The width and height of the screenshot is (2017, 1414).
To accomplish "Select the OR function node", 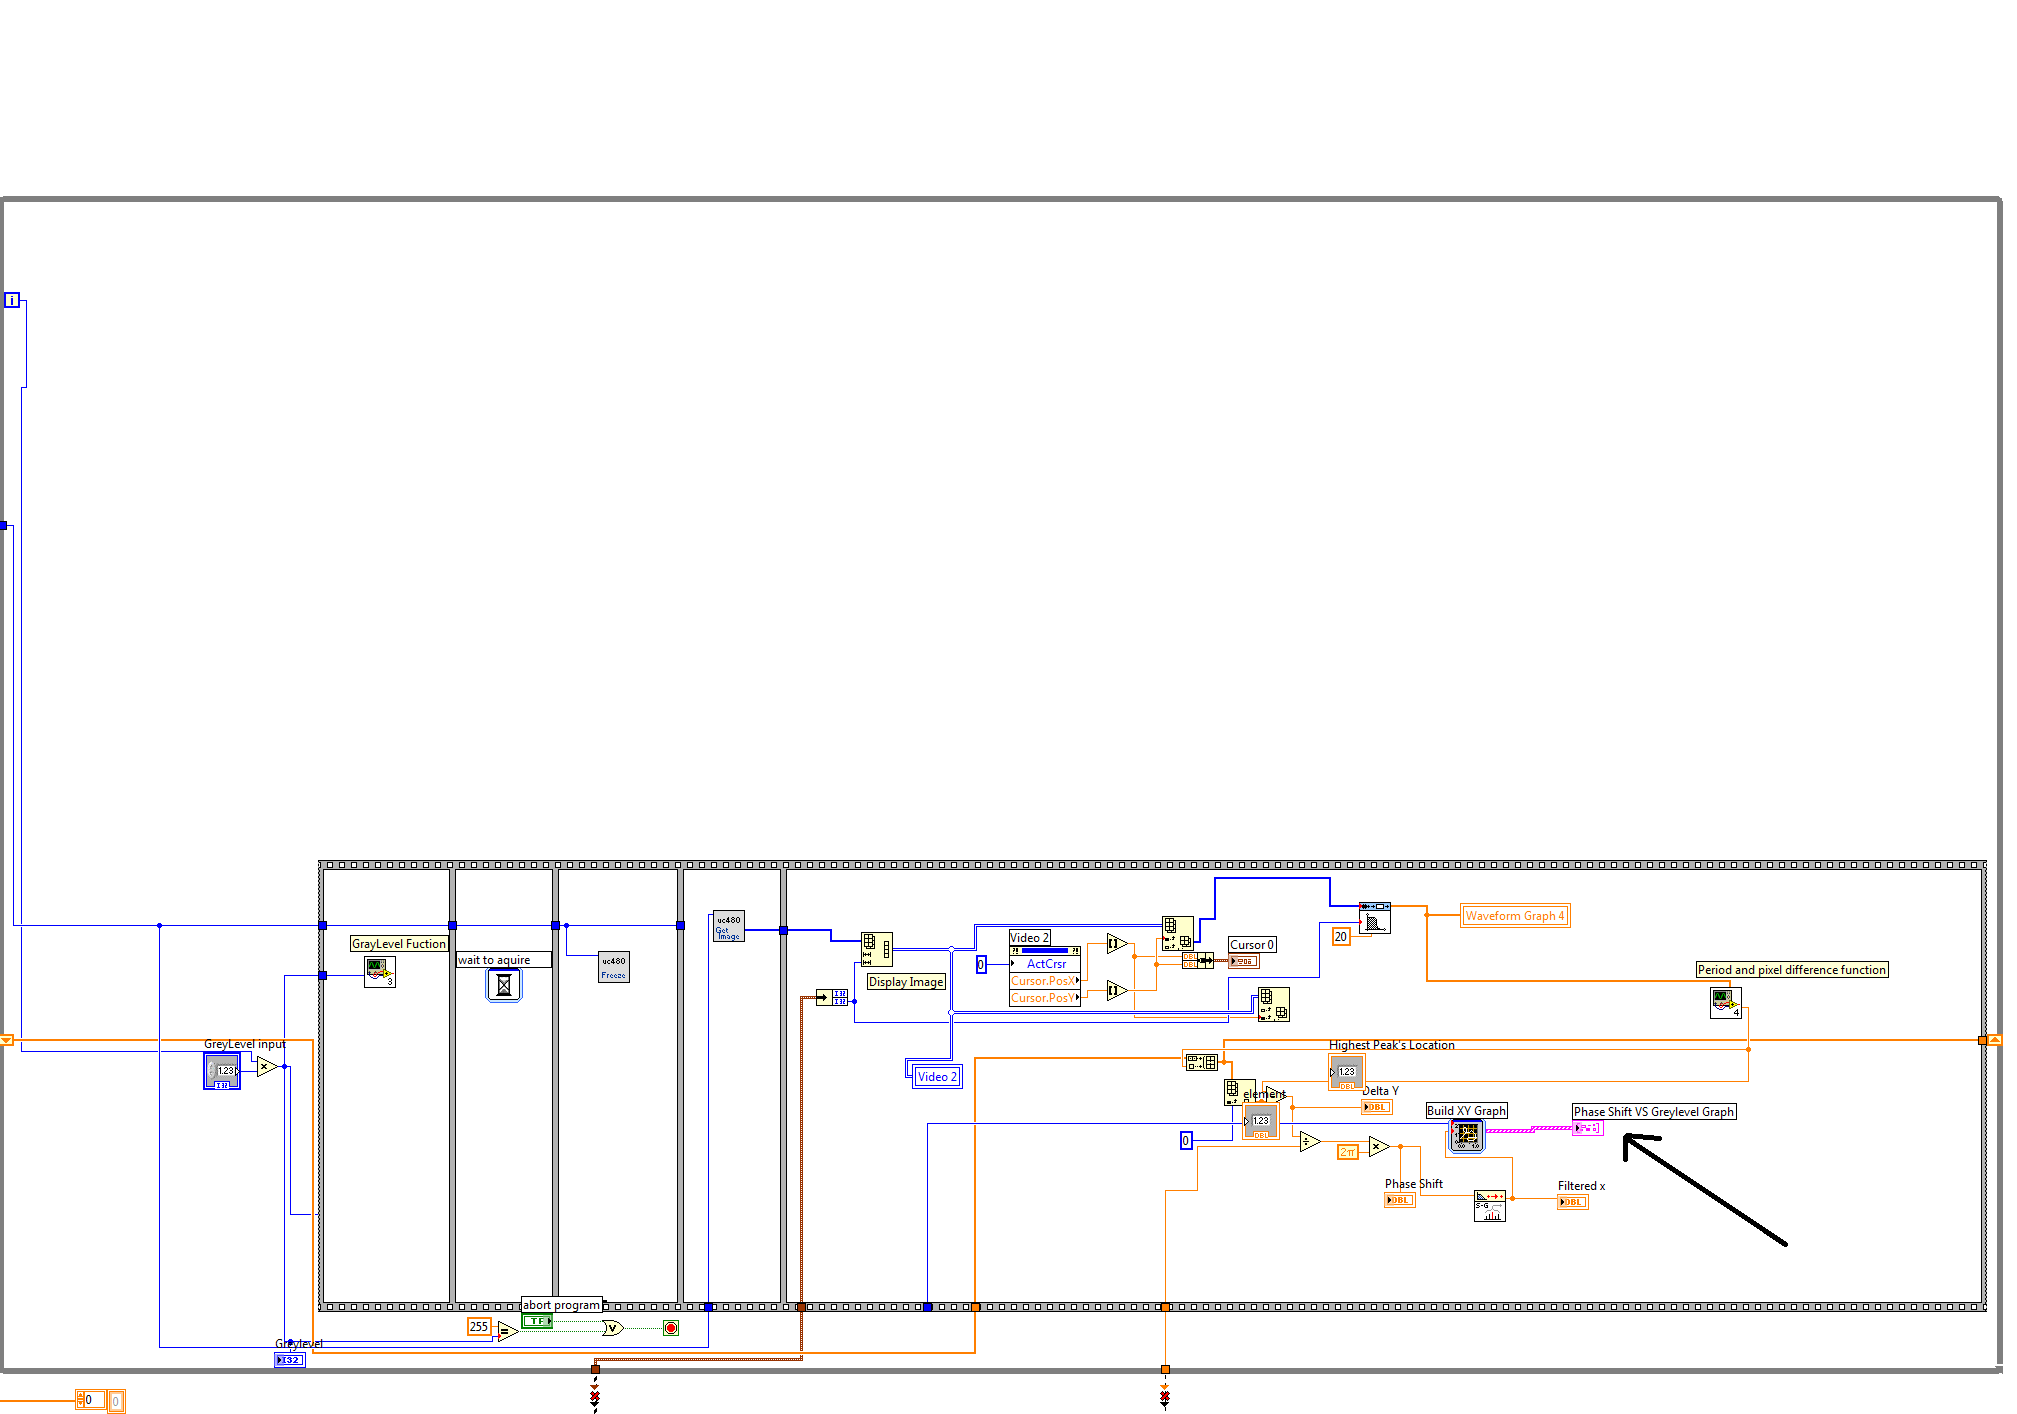I will click(612, 1328).
